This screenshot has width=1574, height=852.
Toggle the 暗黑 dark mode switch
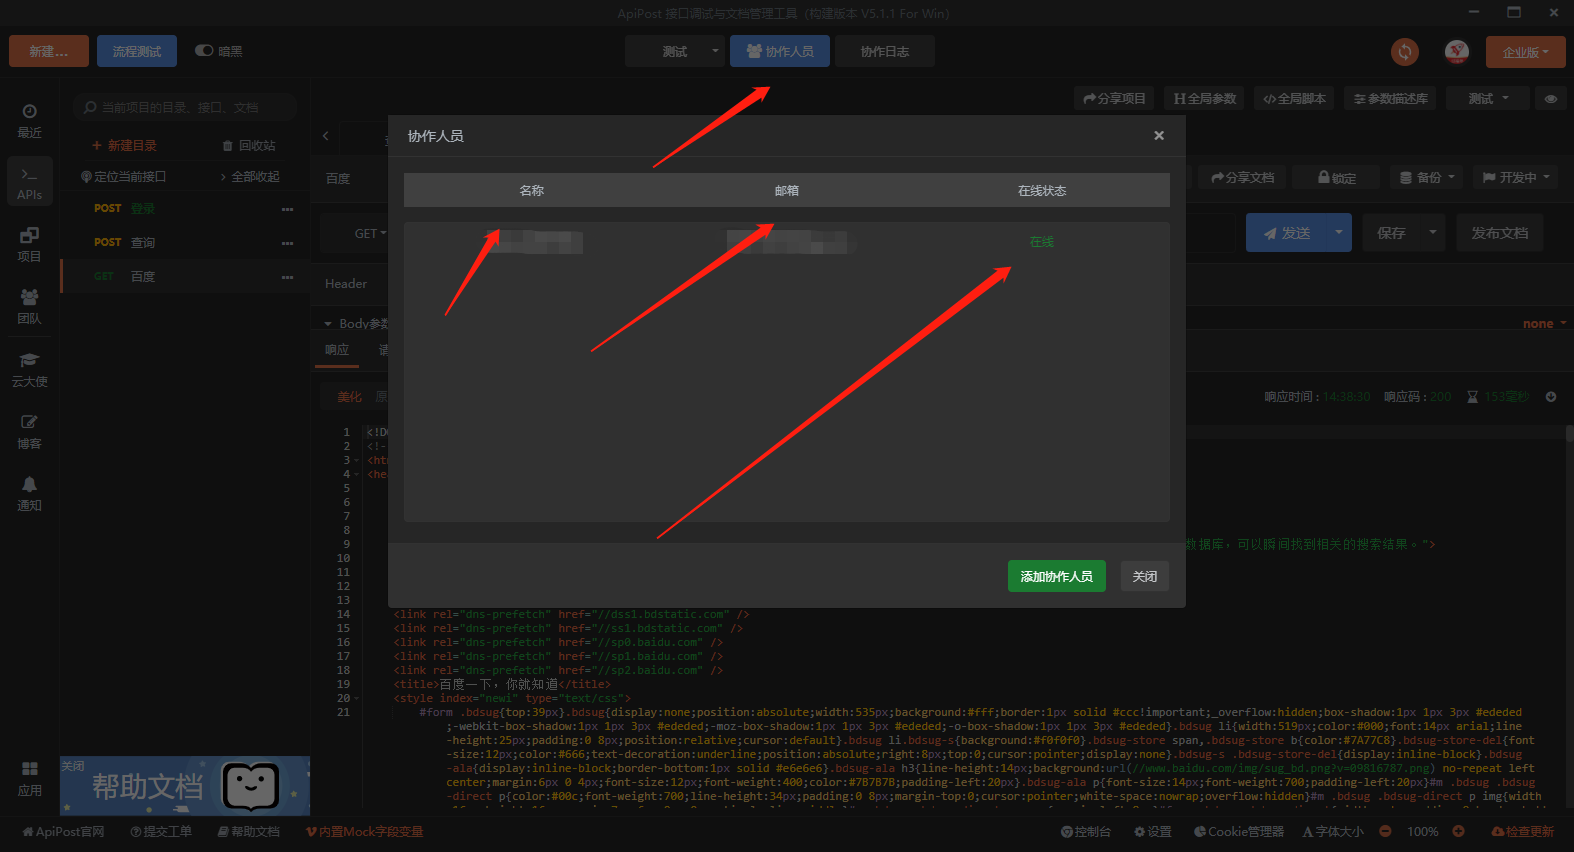[204, 51]
